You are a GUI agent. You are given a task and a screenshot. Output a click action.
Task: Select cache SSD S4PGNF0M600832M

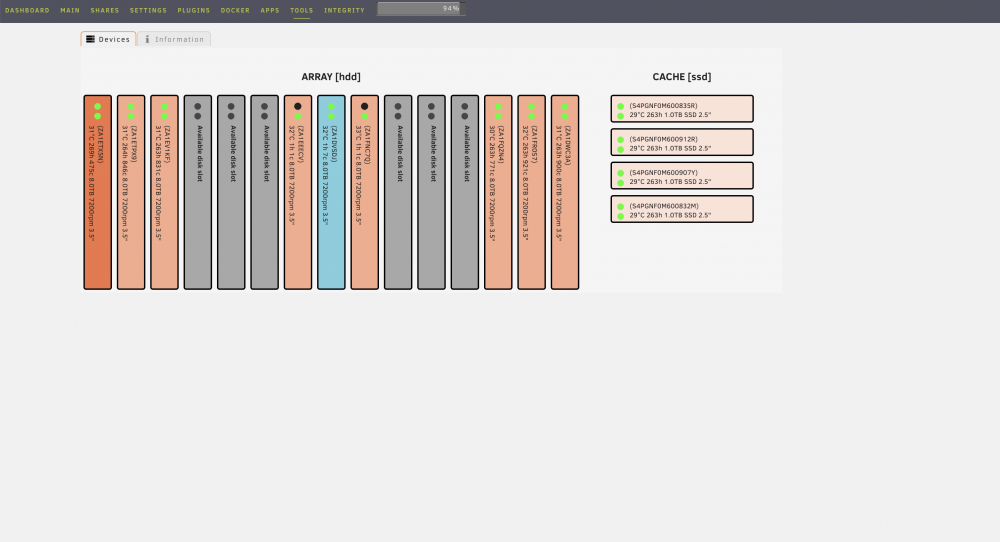(682, 209)
